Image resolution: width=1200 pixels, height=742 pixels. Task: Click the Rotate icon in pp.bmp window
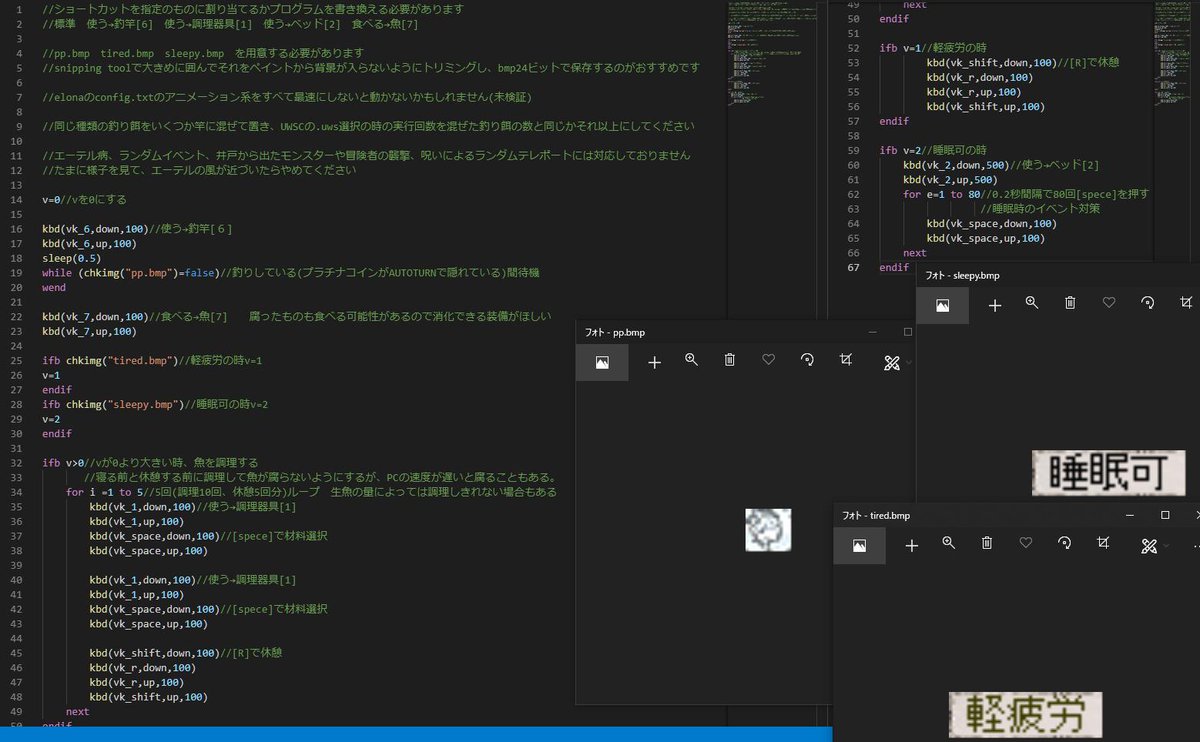(x=807, y=362)
